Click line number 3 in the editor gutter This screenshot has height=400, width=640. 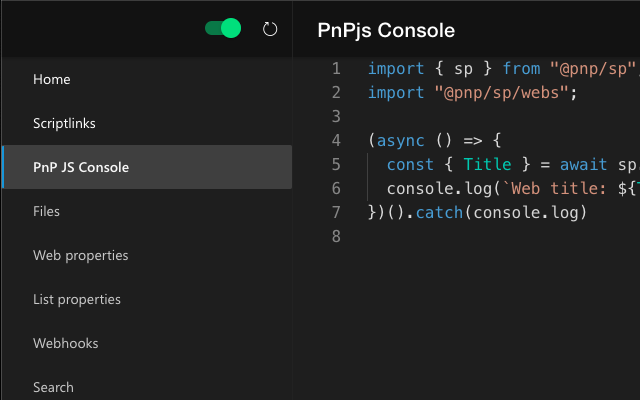336,117
